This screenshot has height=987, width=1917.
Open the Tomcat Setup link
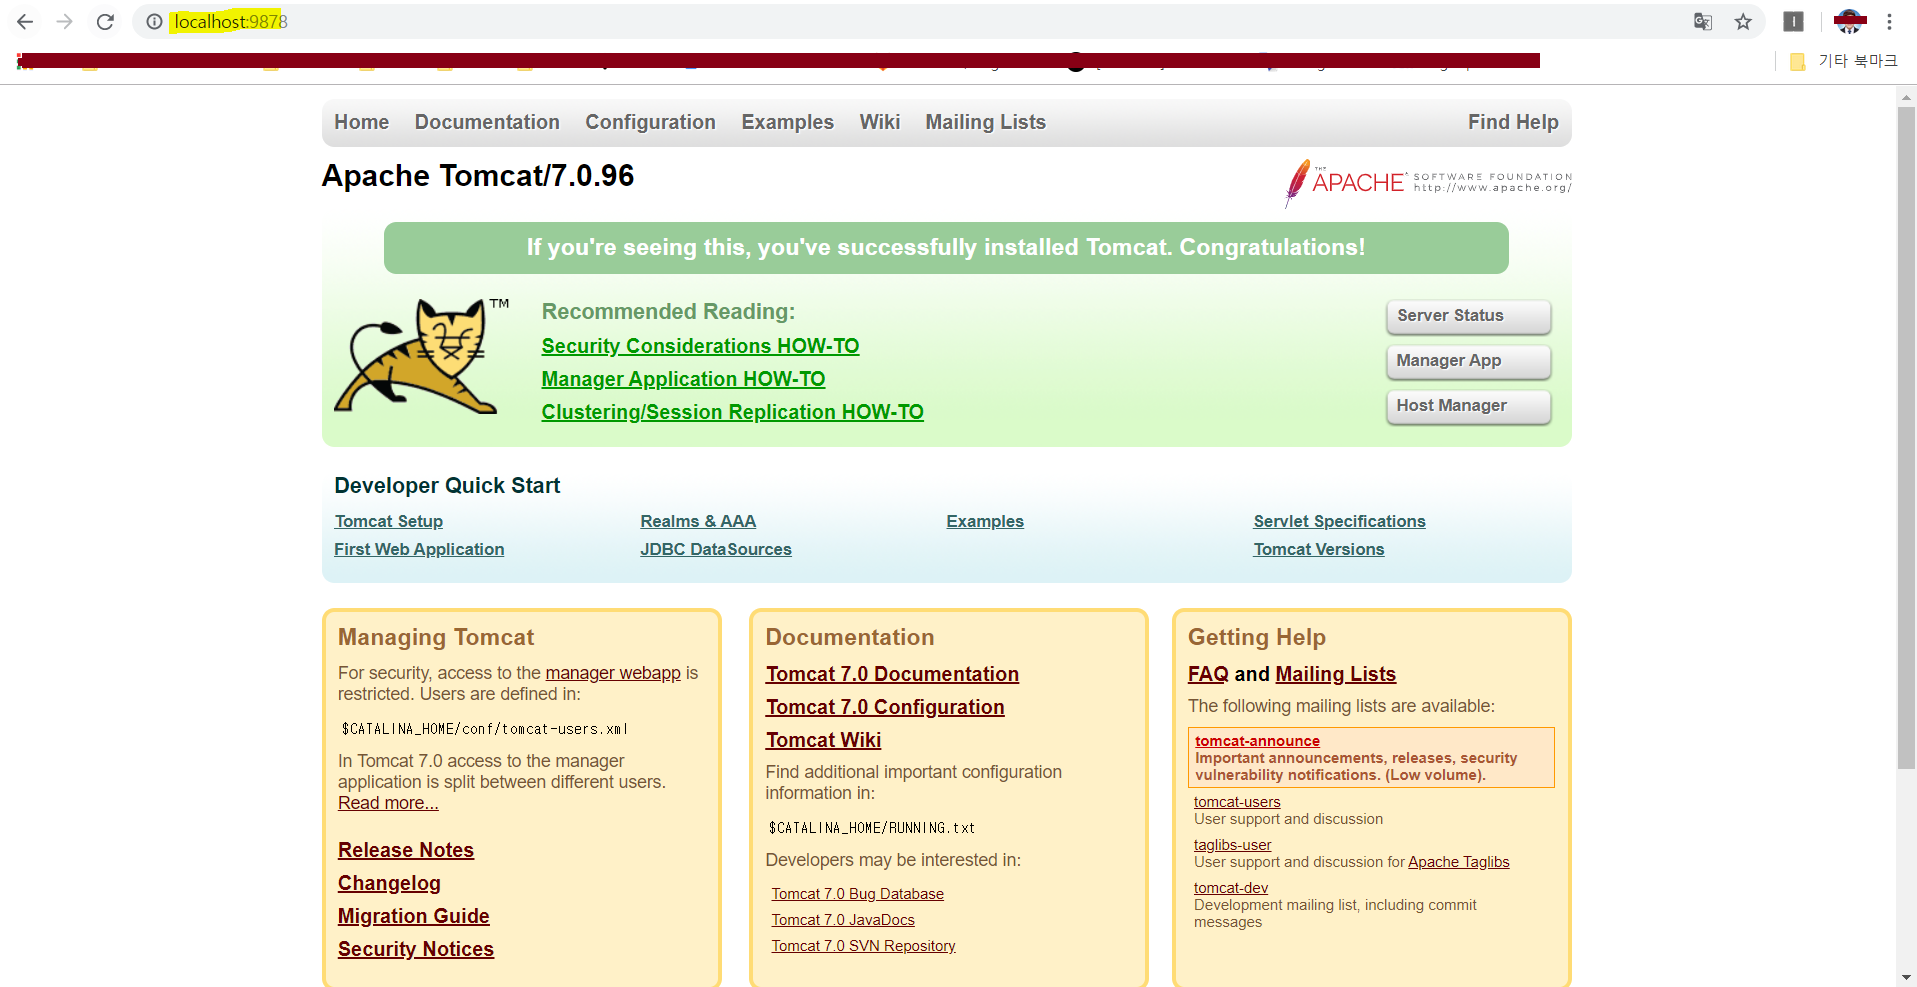pos(388,521)
